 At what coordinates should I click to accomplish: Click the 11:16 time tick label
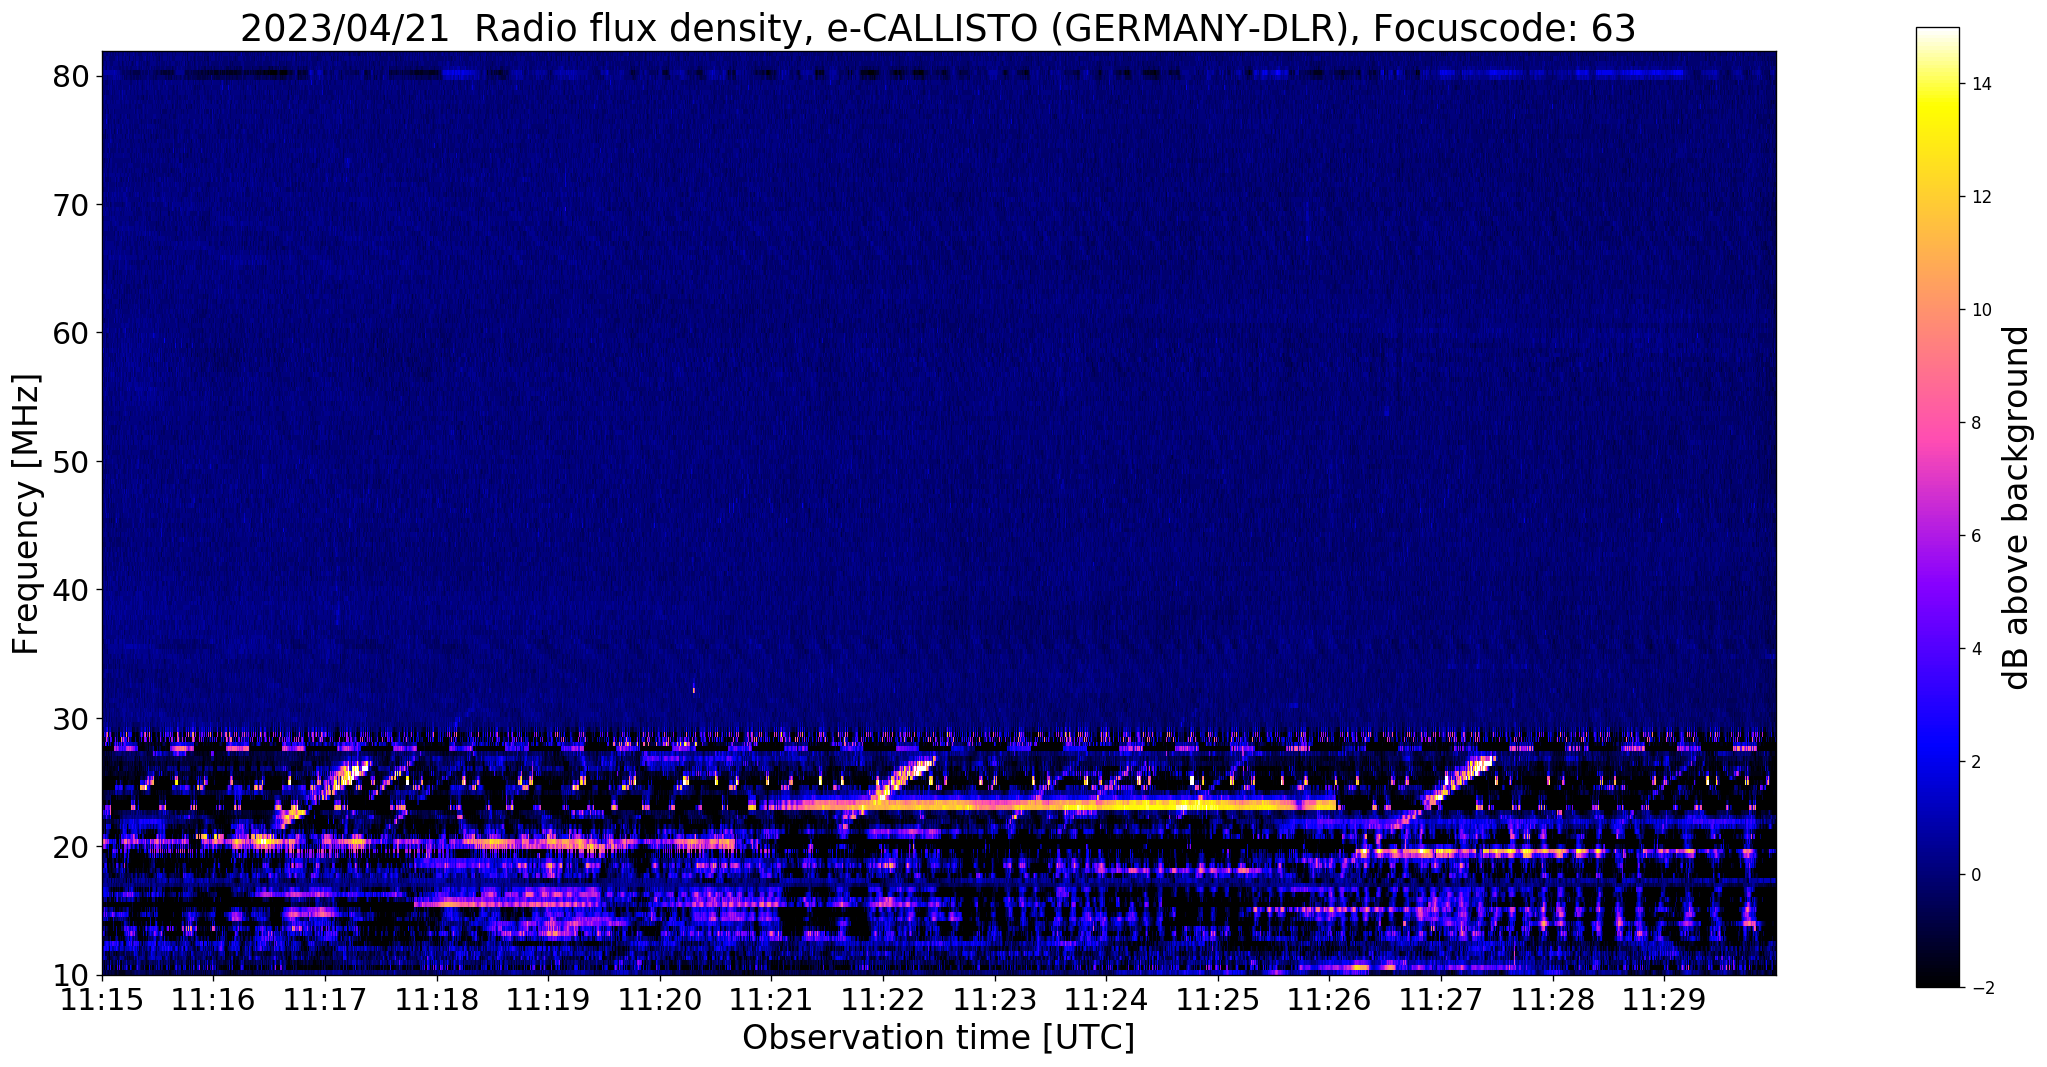tap(212, 999)
